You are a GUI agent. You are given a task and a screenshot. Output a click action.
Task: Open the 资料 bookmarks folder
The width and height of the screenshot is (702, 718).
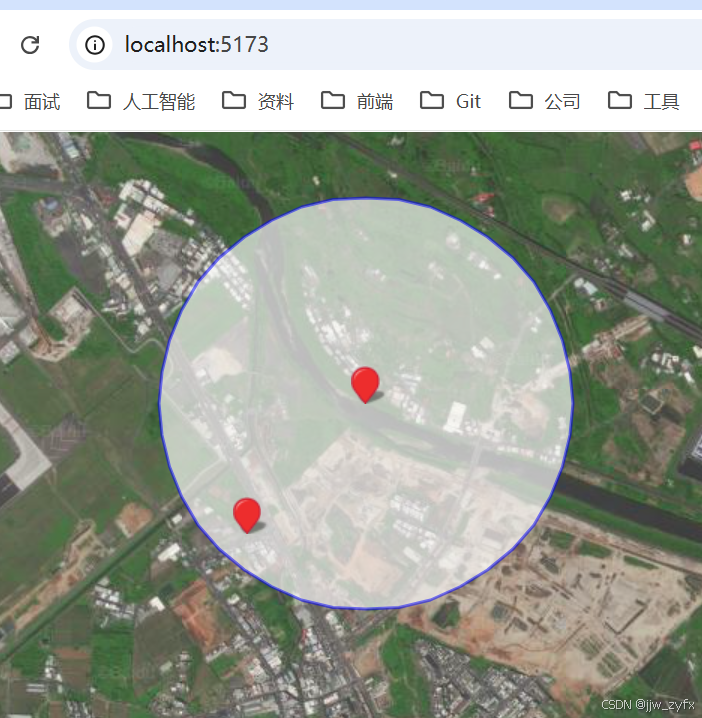click(258, 101)
